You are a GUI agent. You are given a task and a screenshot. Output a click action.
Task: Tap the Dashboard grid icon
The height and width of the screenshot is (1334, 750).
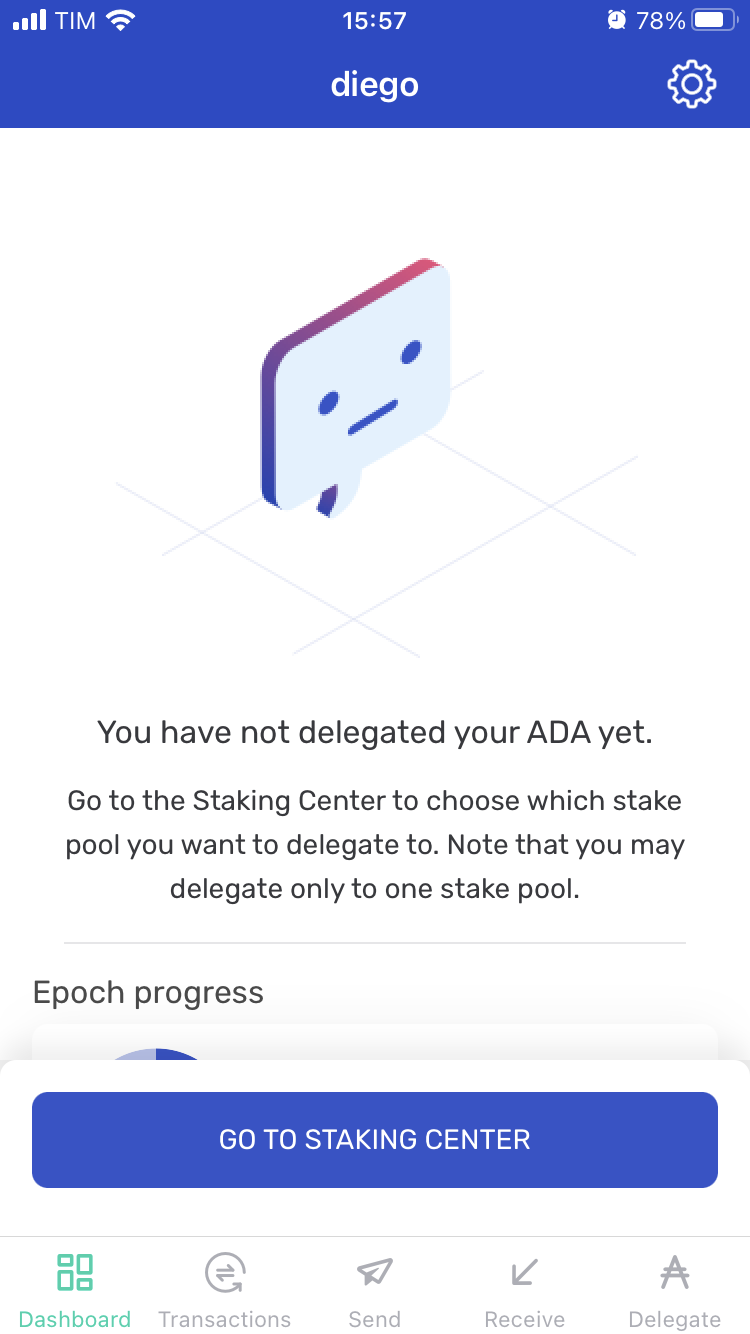[x=75, y=1272]
